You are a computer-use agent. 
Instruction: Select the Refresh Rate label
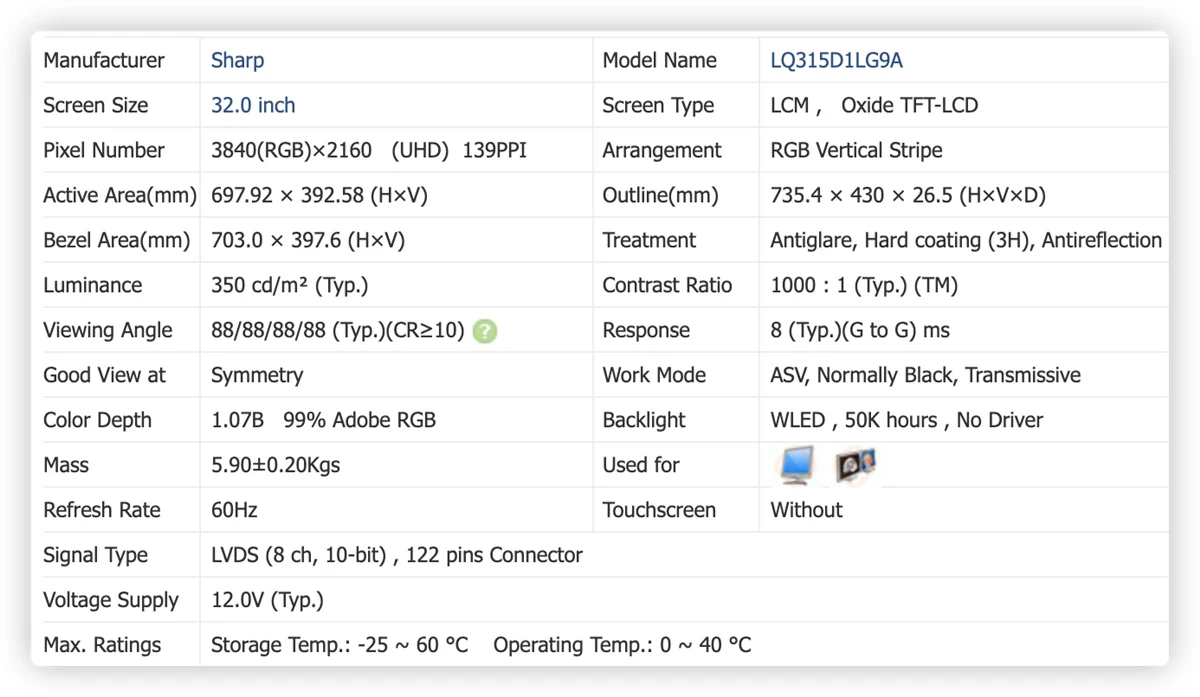[102, 510]
